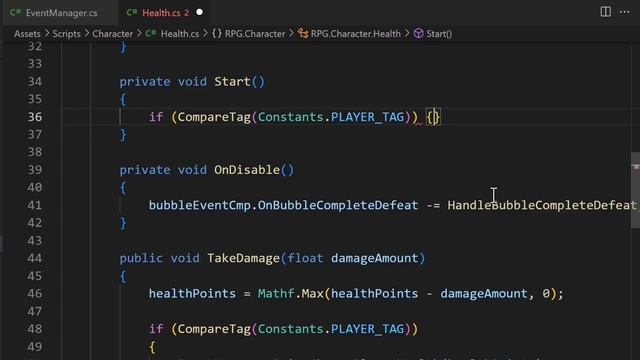Click Constants on line 48
This screenshot has height=360, width=640.
point(291,329)
